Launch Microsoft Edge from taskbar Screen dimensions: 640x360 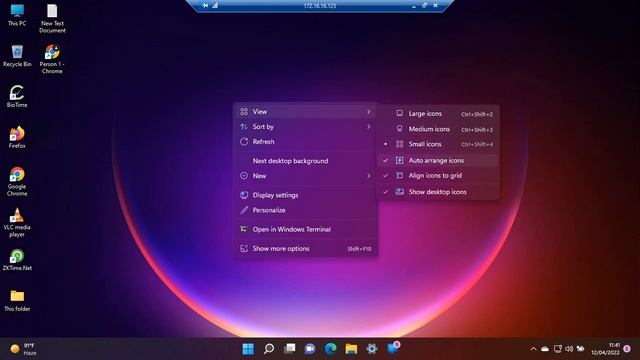pos(331,349)
